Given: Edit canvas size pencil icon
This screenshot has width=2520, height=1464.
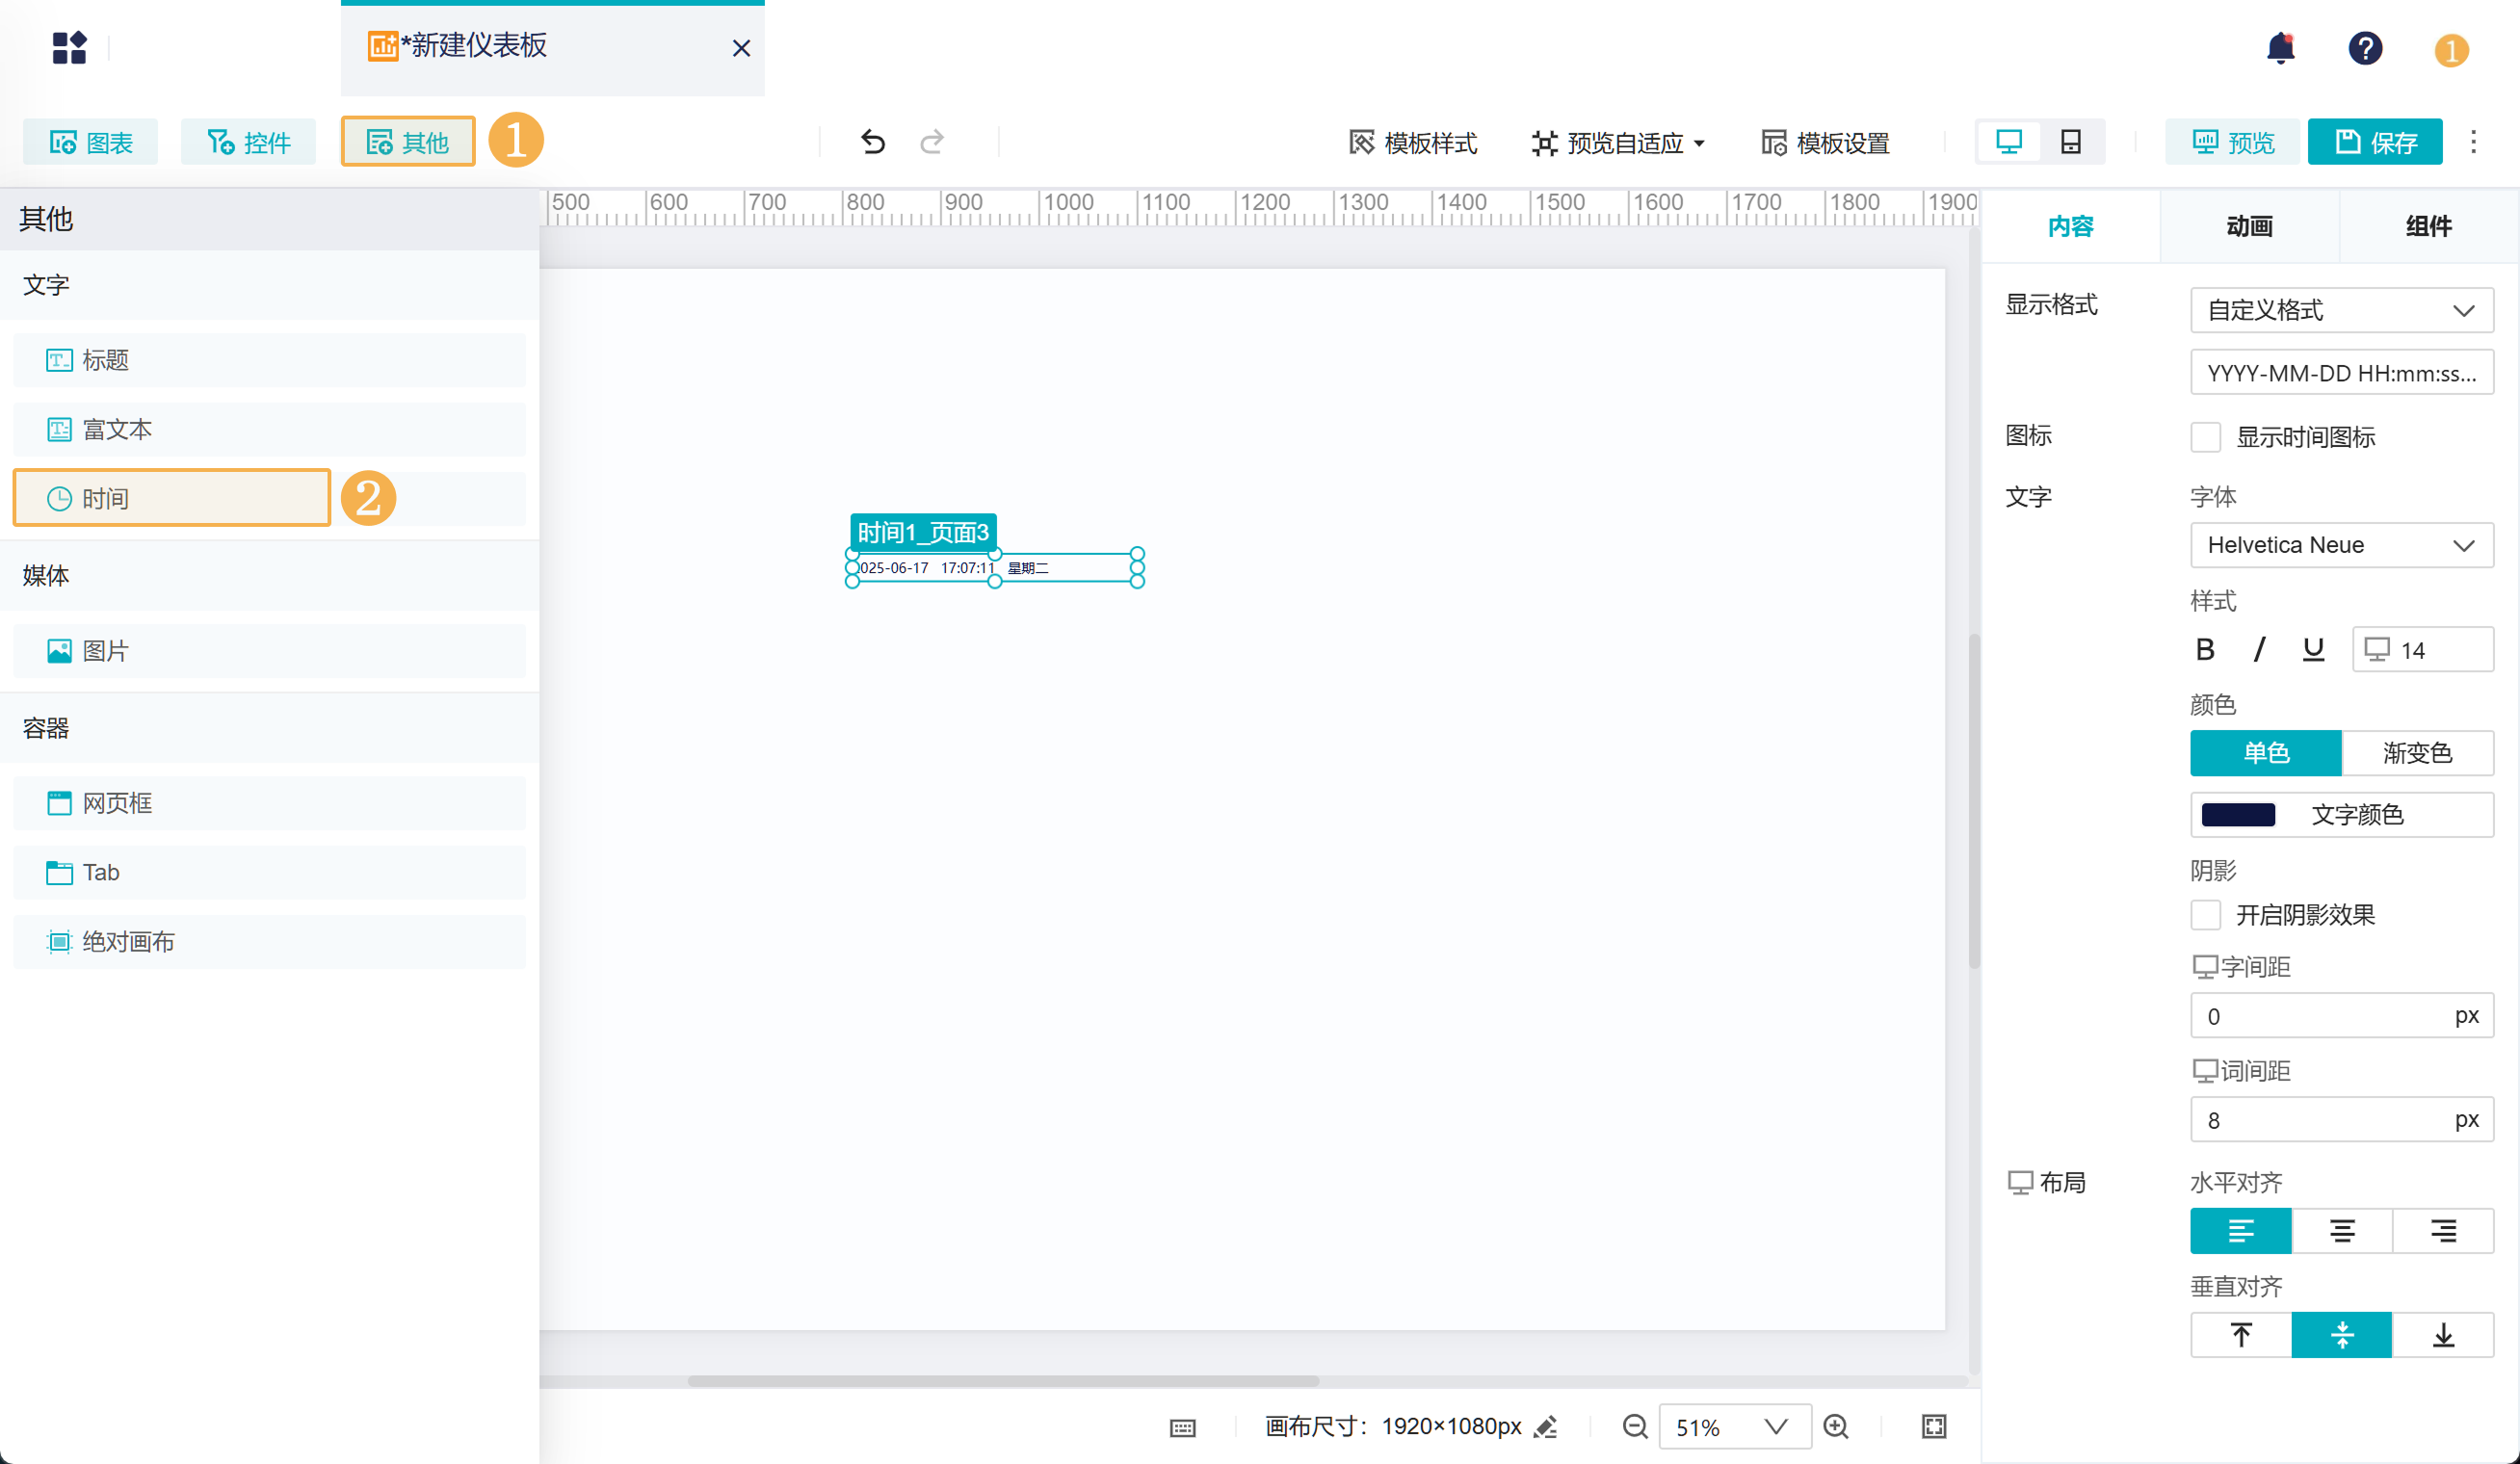Looking at the screenshot, I should point(1546,1426).
